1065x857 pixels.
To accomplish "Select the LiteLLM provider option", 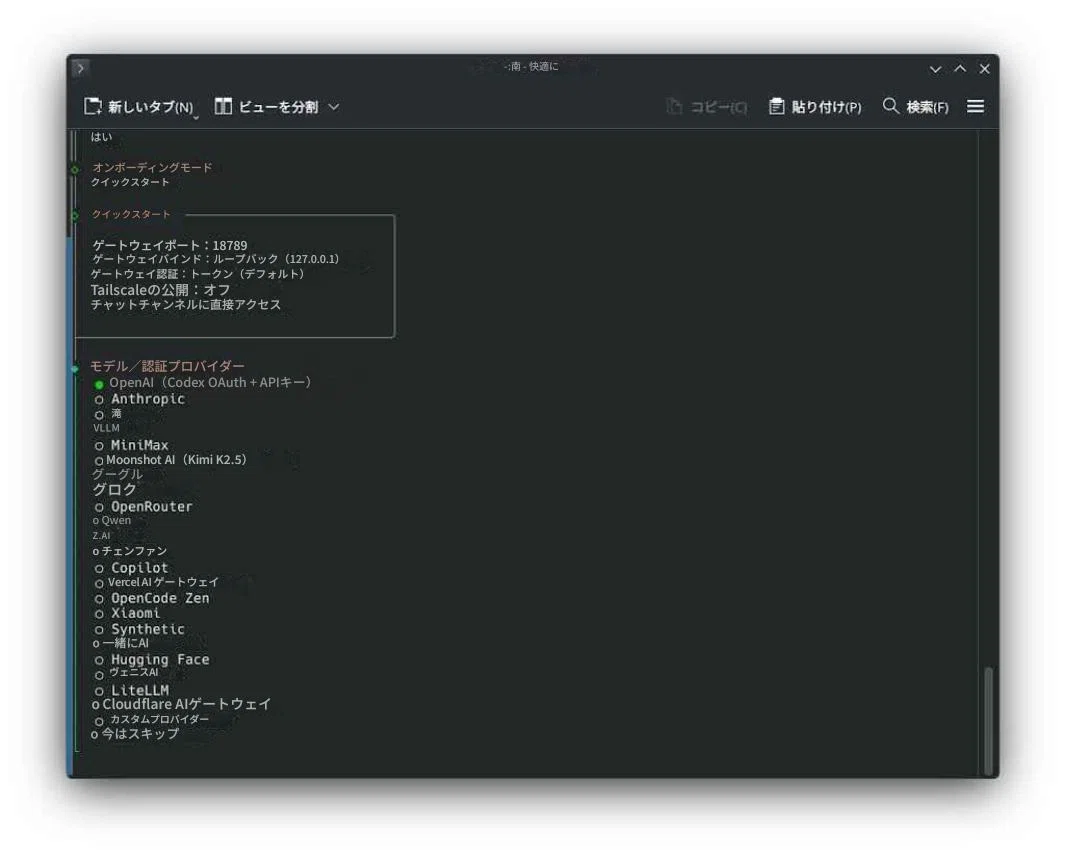I will tap(132, 690).
